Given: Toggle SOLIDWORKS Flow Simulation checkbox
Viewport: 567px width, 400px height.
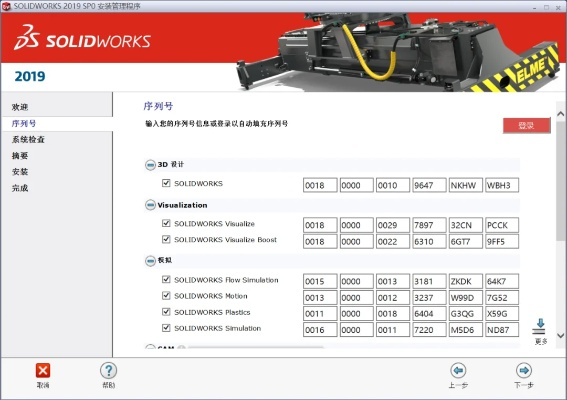Looking at the screenshot, I should (x=166, y=279).
